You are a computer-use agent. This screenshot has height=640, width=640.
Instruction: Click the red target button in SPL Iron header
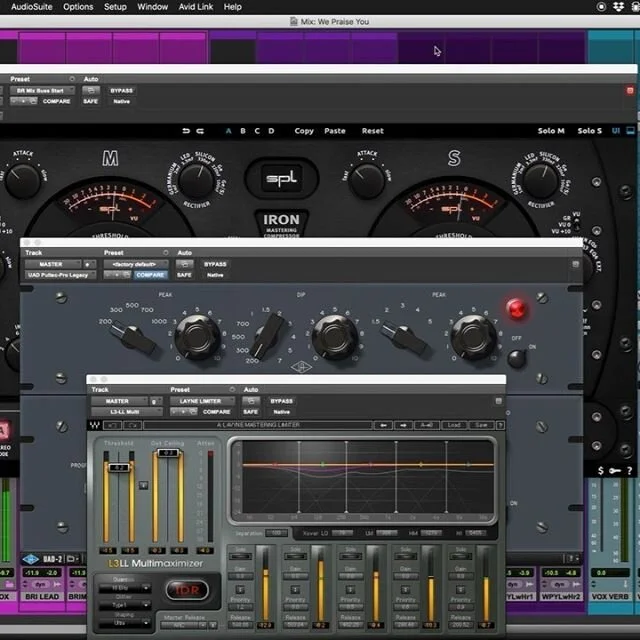point(630,91)
